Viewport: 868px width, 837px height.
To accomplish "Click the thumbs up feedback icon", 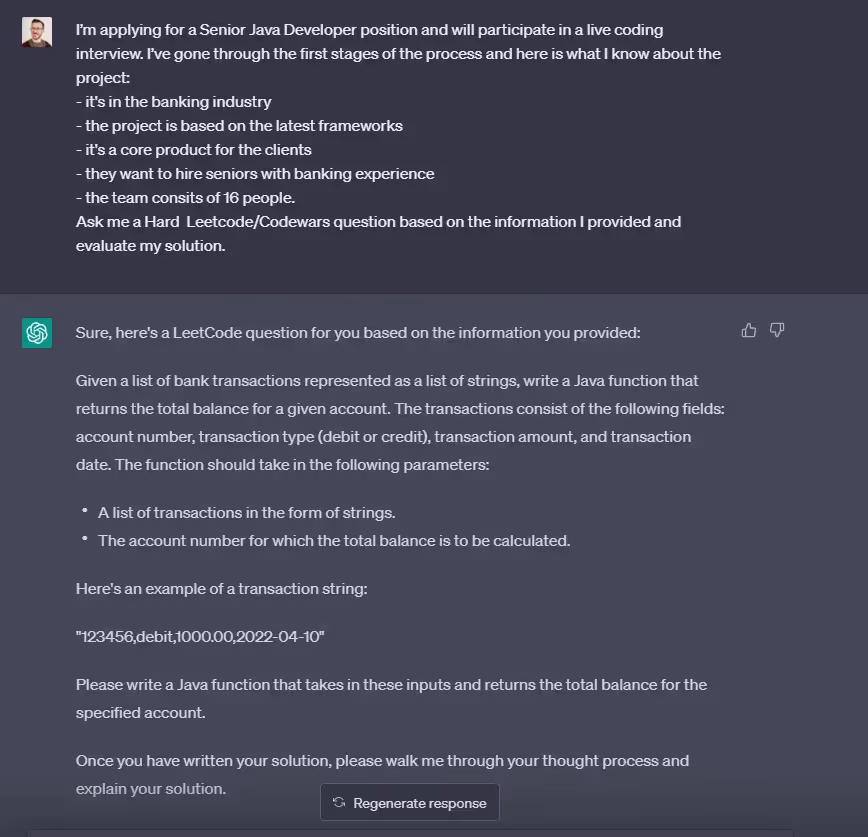I will point(748,329).
